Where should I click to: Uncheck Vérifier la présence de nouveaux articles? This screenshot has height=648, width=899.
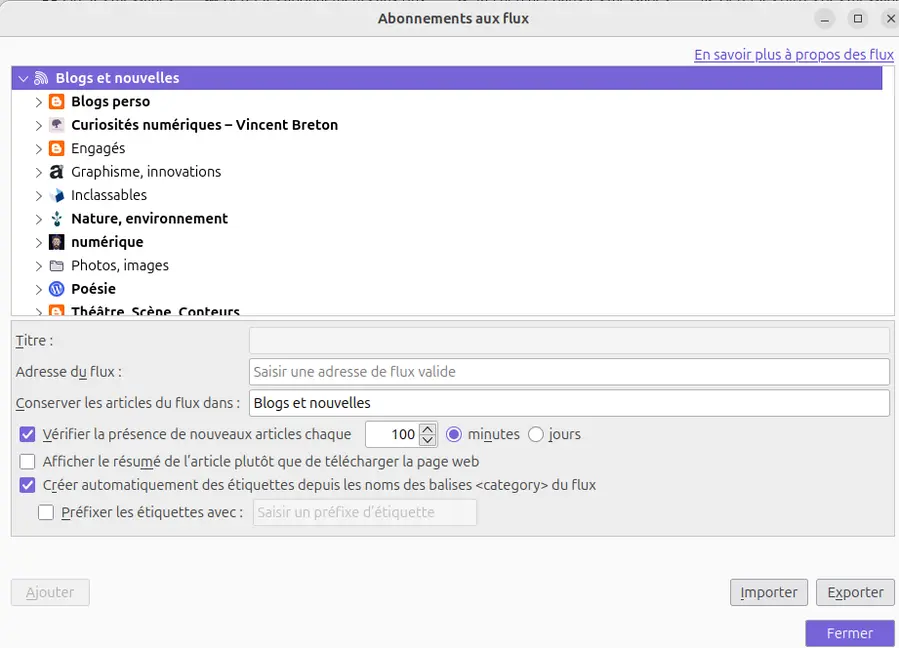(x=27, y=434)
